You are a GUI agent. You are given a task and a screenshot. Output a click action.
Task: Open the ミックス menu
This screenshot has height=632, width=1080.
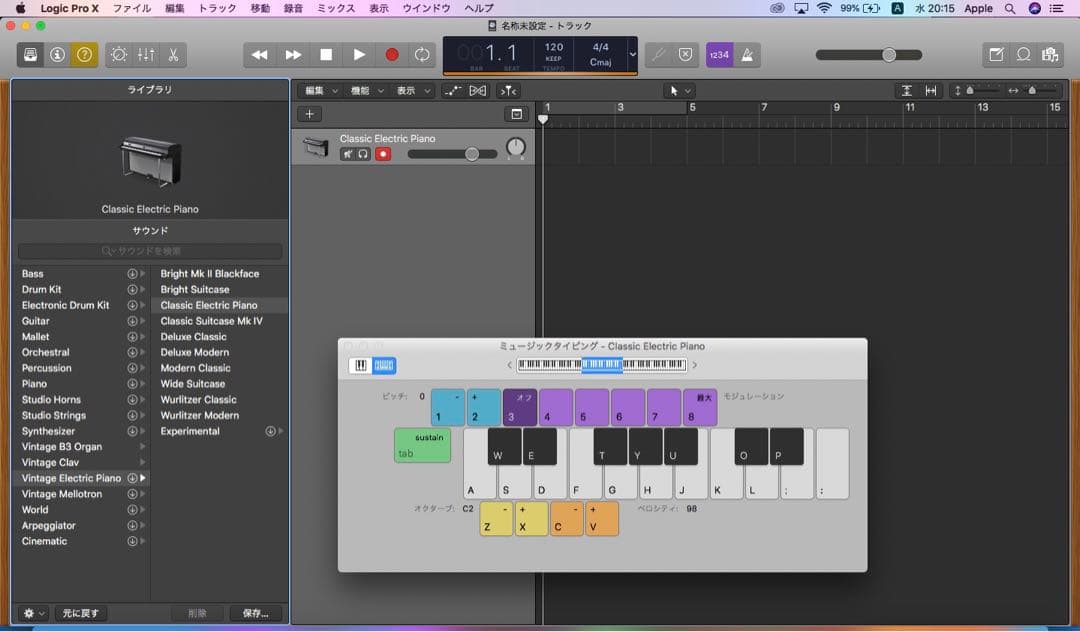coord(335,8)
